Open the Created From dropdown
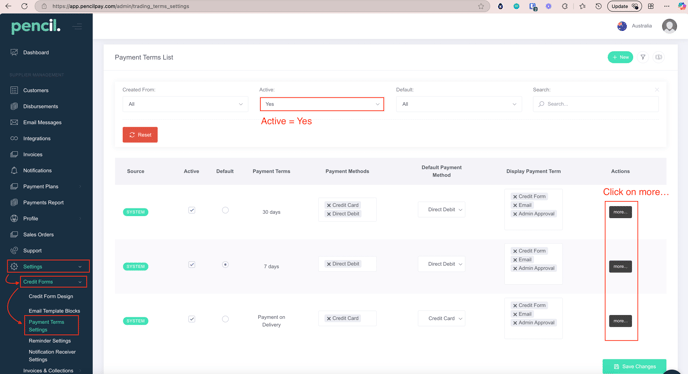This screenshot has height=374, width=688. point(185,104)
